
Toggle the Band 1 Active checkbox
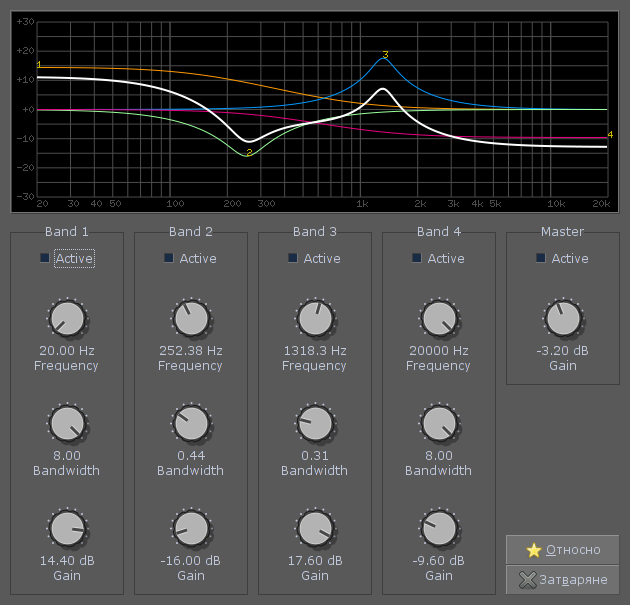click(45, 258)
